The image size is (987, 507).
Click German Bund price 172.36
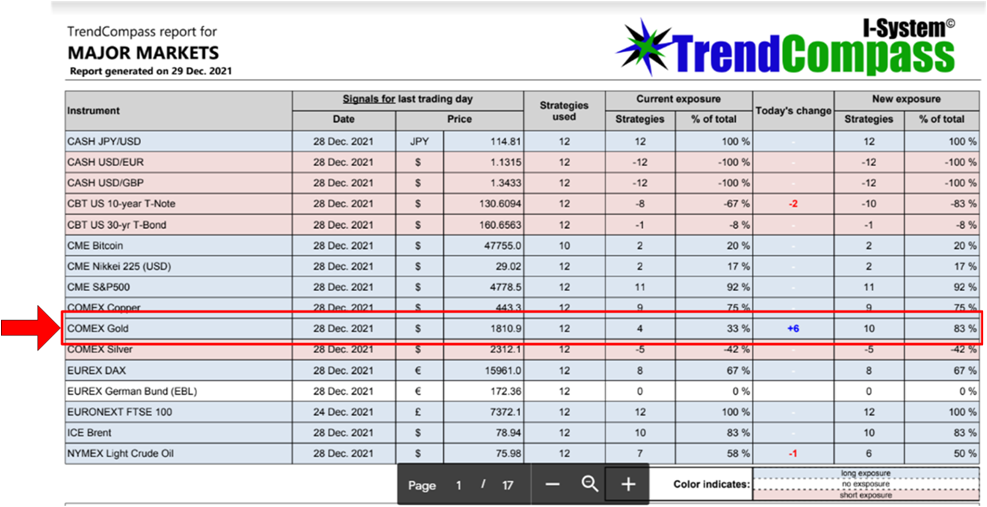point(506,391)
